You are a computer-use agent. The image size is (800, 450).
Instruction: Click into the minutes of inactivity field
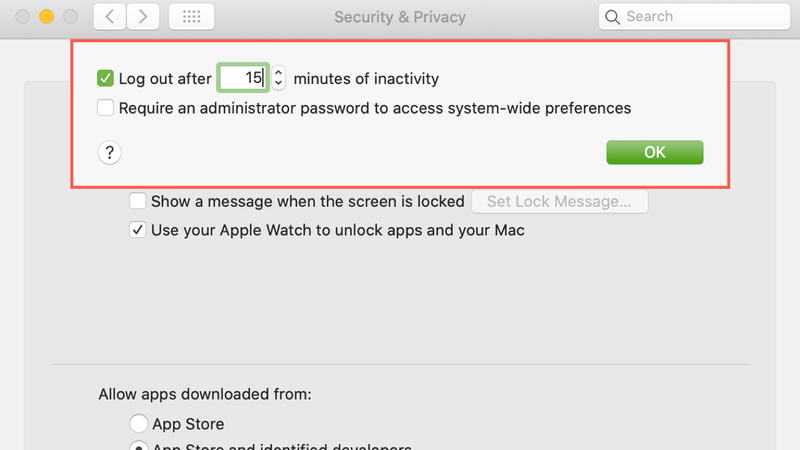[x=243, y=78]
